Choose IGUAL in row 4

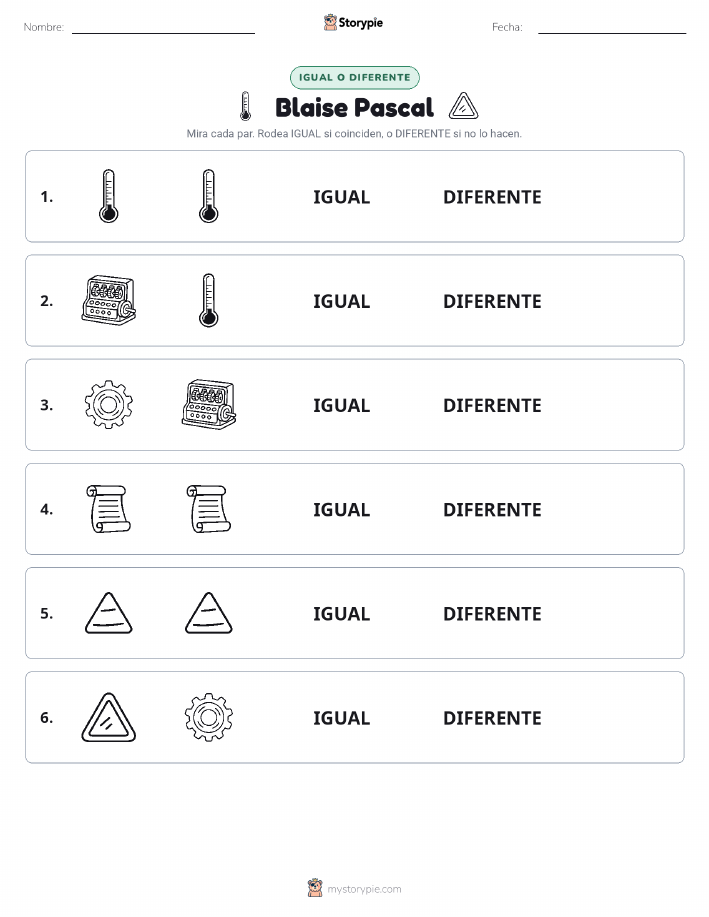click(342, 509)
